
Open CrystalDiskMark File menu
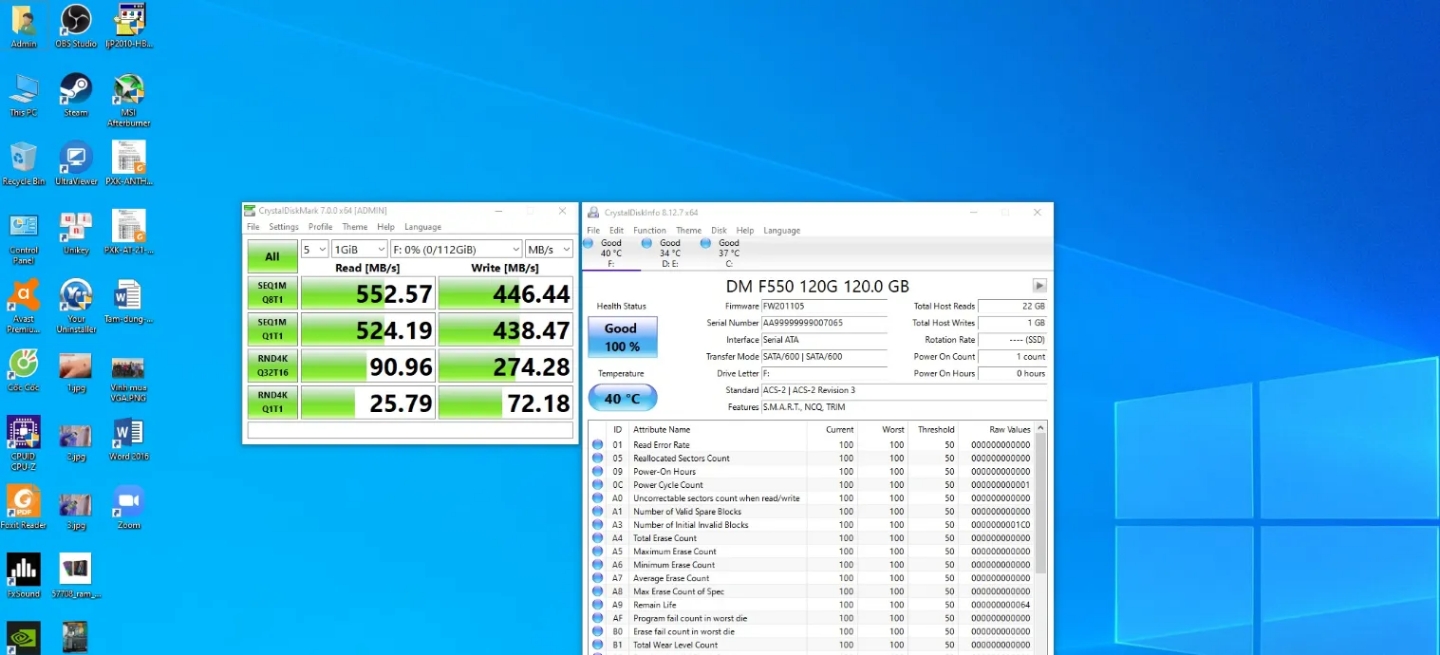254,227
